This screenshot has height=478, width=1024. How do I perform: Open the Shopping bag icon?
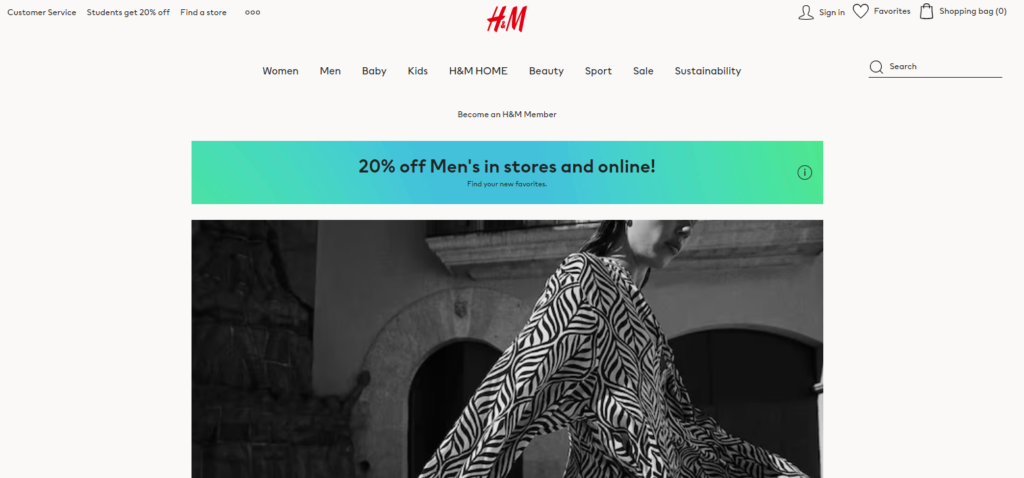pos(926,11)
